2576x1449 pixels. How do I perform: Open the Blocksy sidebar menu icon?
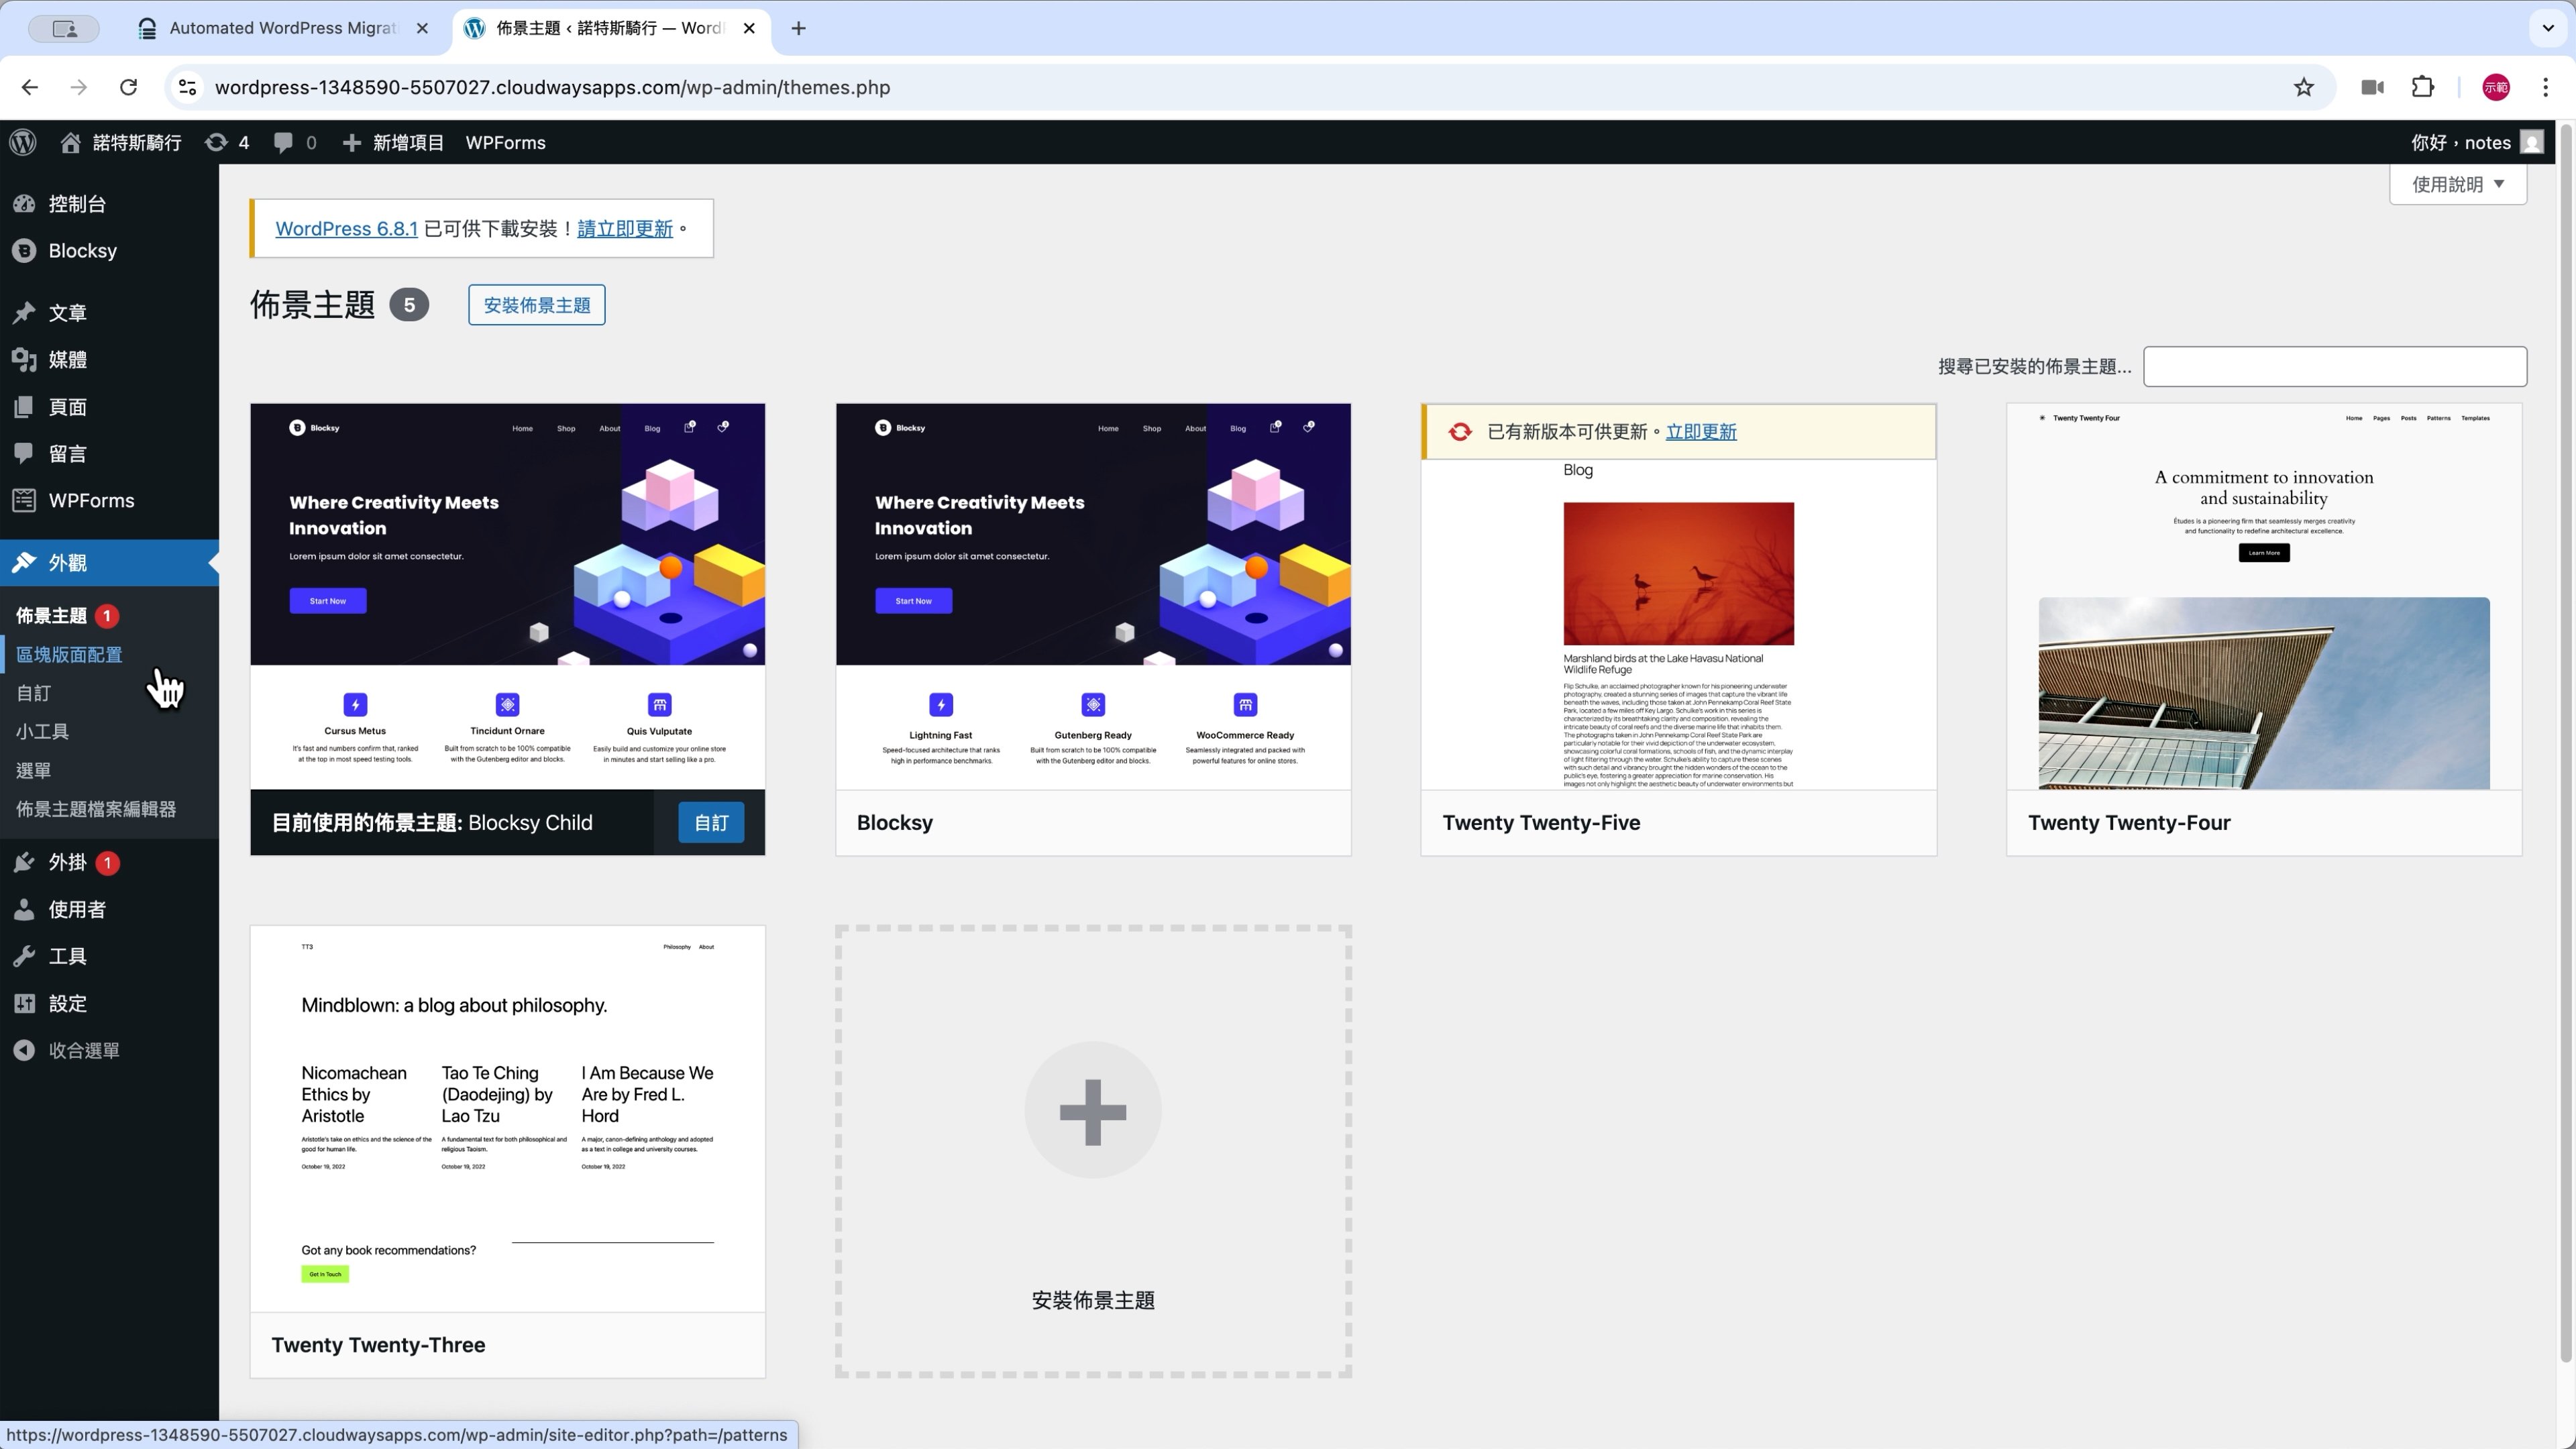click(25, 251)
